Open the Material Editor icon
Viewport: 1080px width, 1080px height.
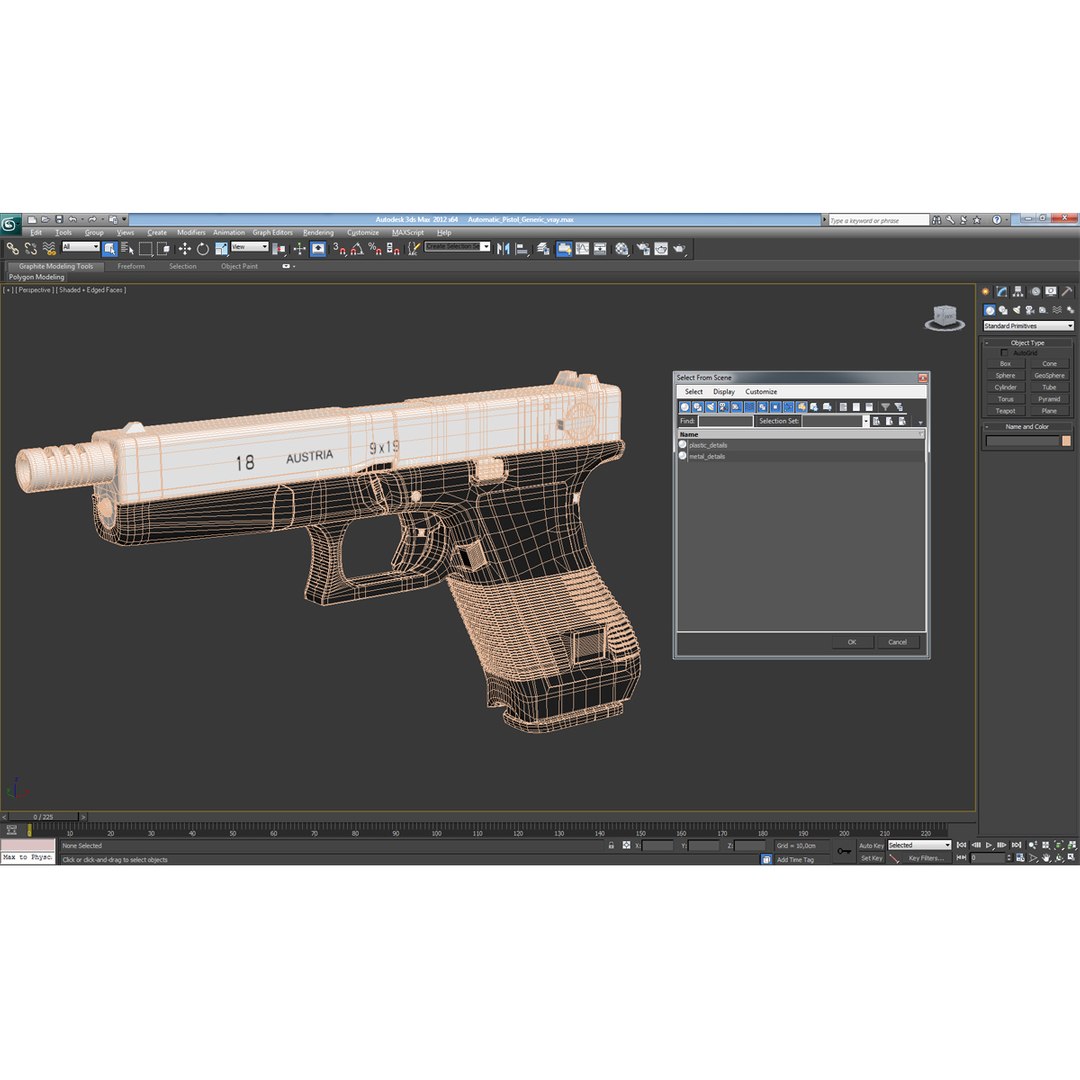tap(622, 249)
